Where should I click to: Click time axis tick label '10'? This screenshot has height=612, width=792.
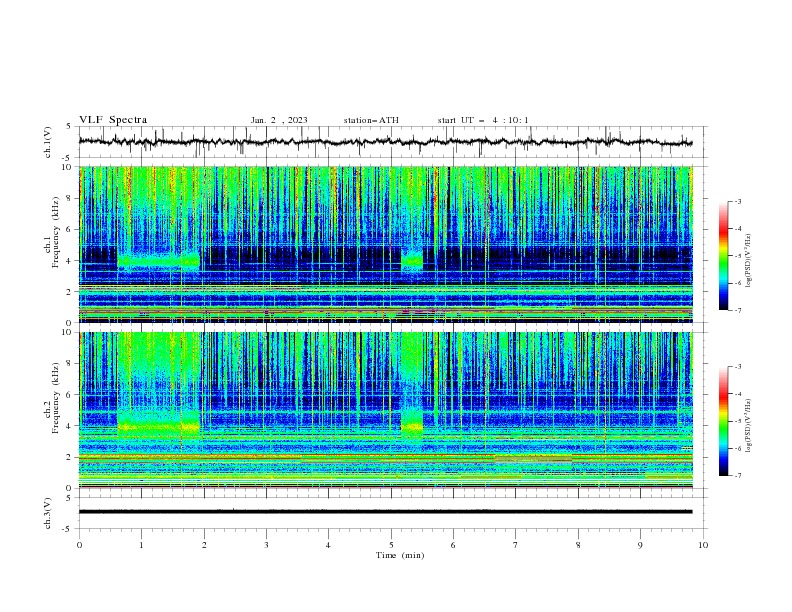tap(703, 545)
